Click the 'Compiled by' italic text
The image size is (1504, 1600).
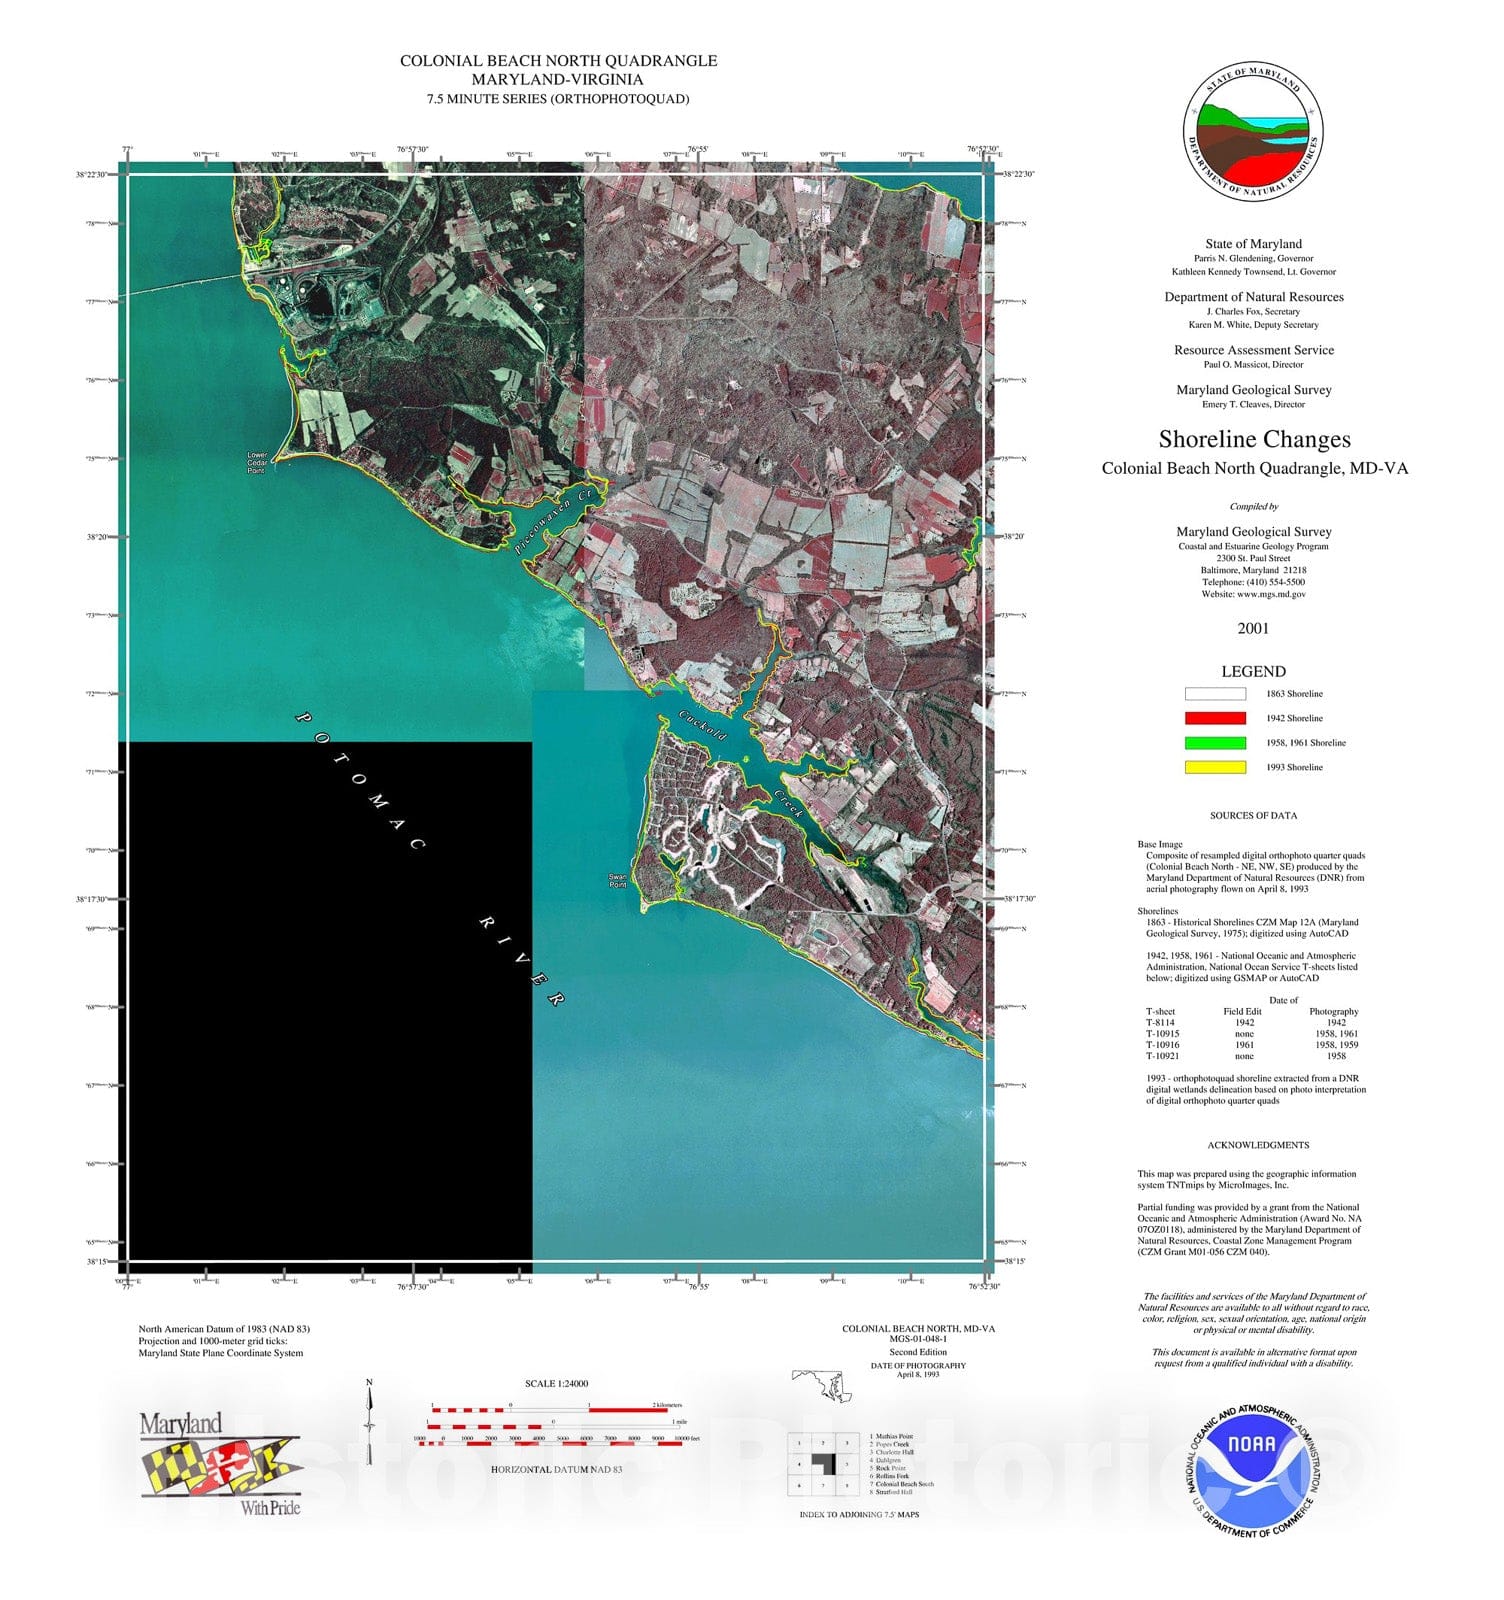pos(1254,507)
